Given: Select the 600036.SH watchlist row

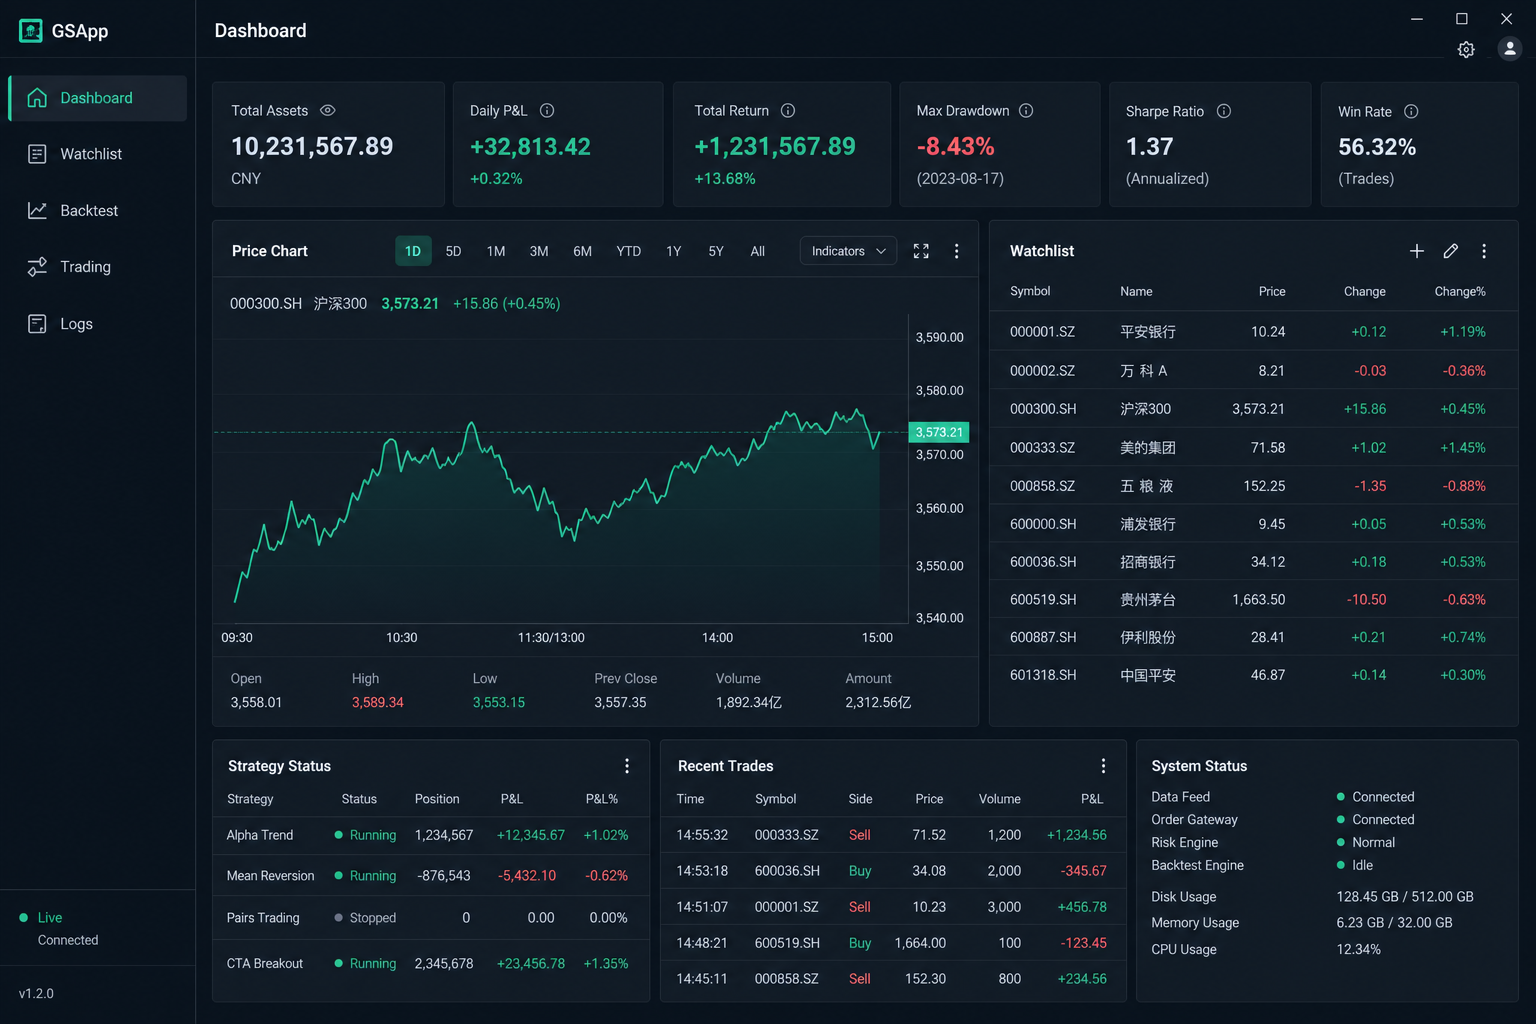Looking at the screenshot, I should pyautogui.click(x=1254, y=562).
